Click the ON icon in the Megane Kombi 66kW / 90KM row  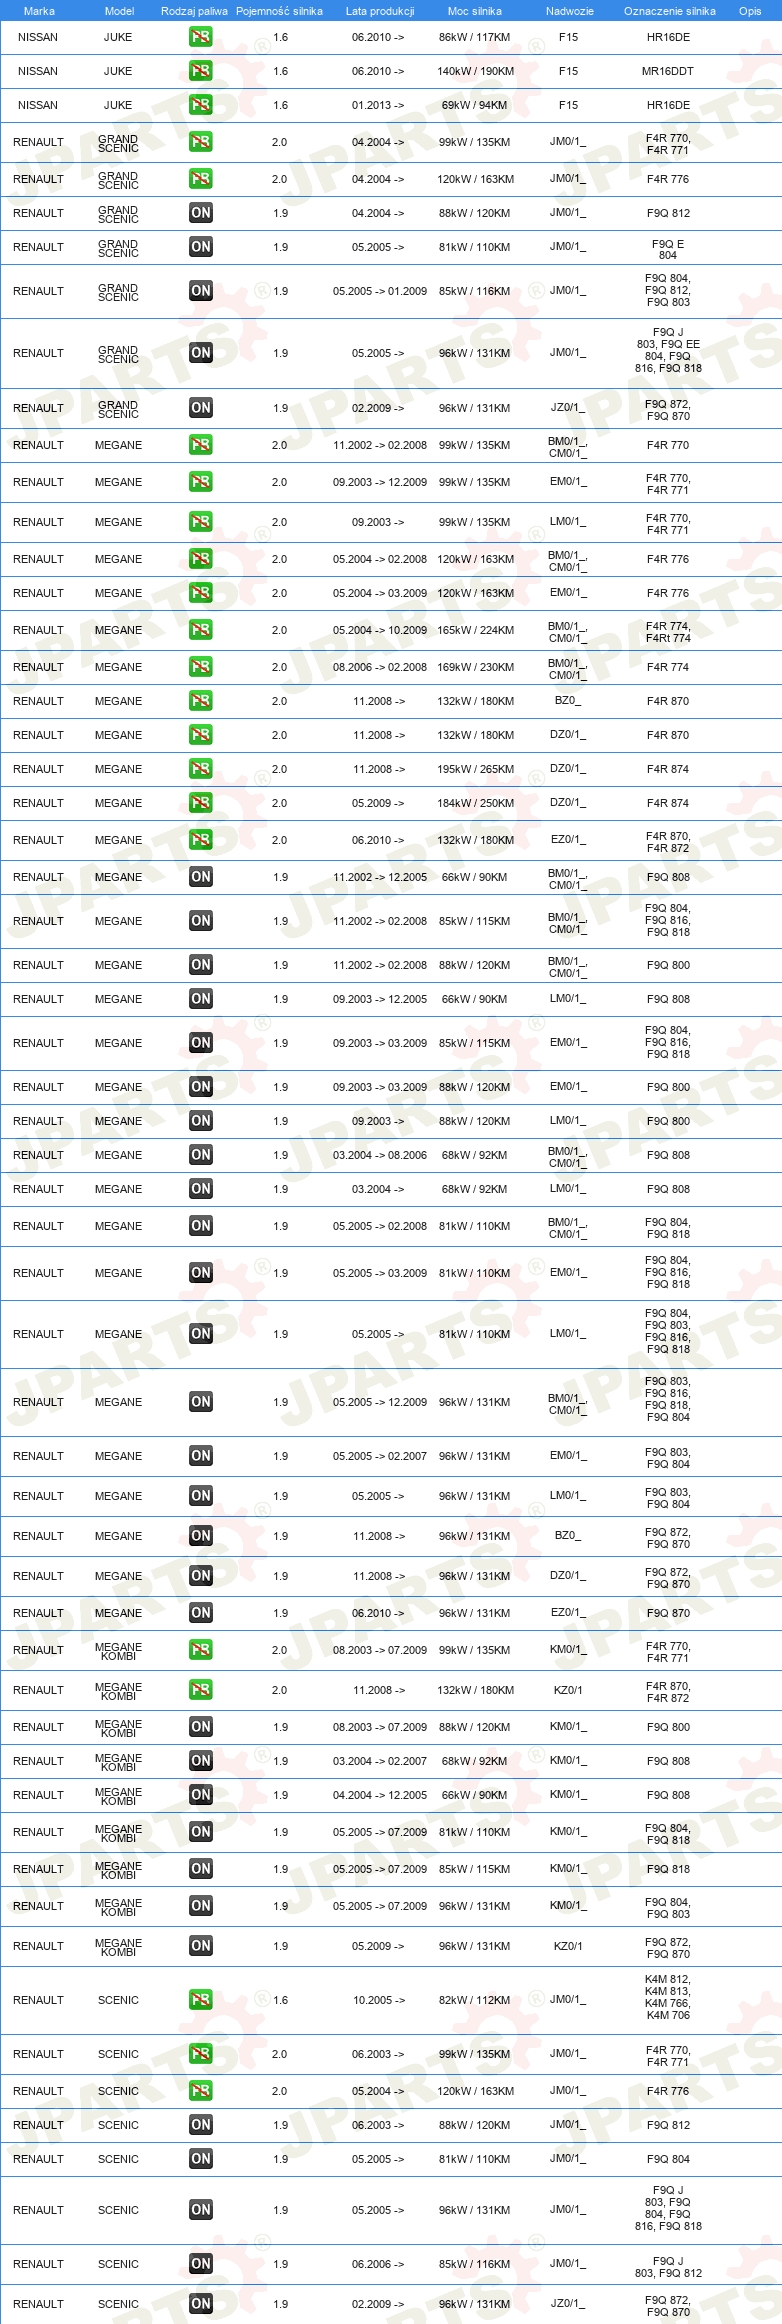[201, 1795]
